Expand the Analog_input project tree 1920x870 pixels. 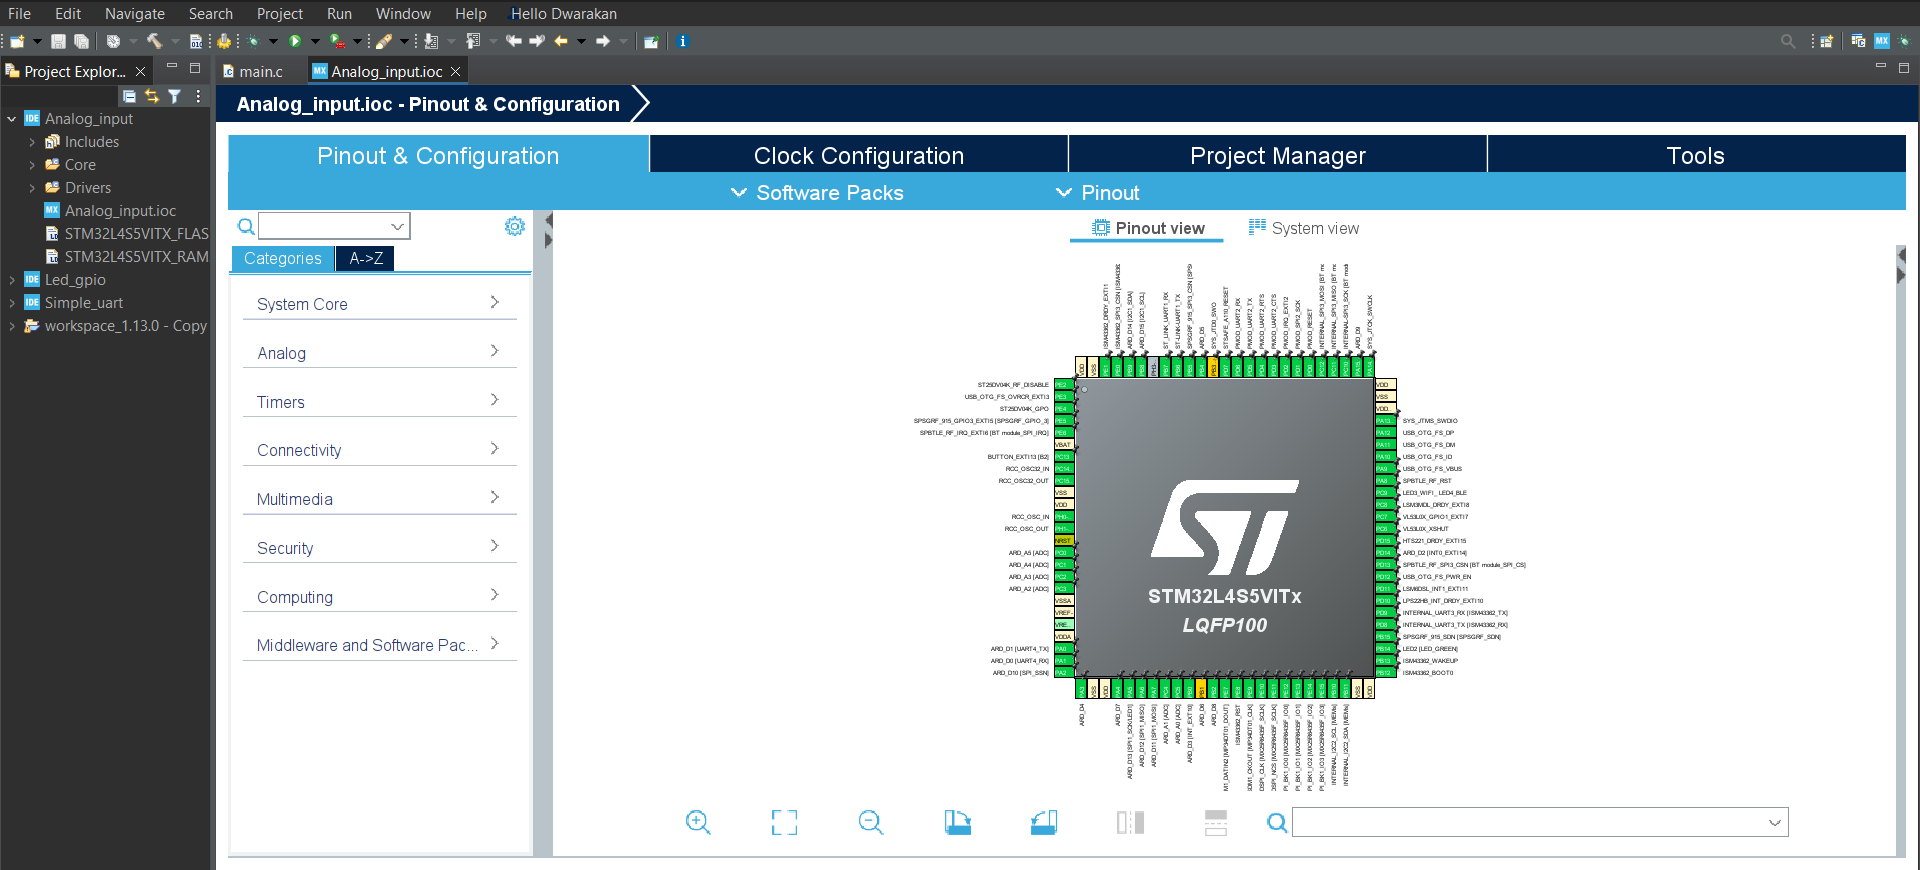tap(12, 119)
